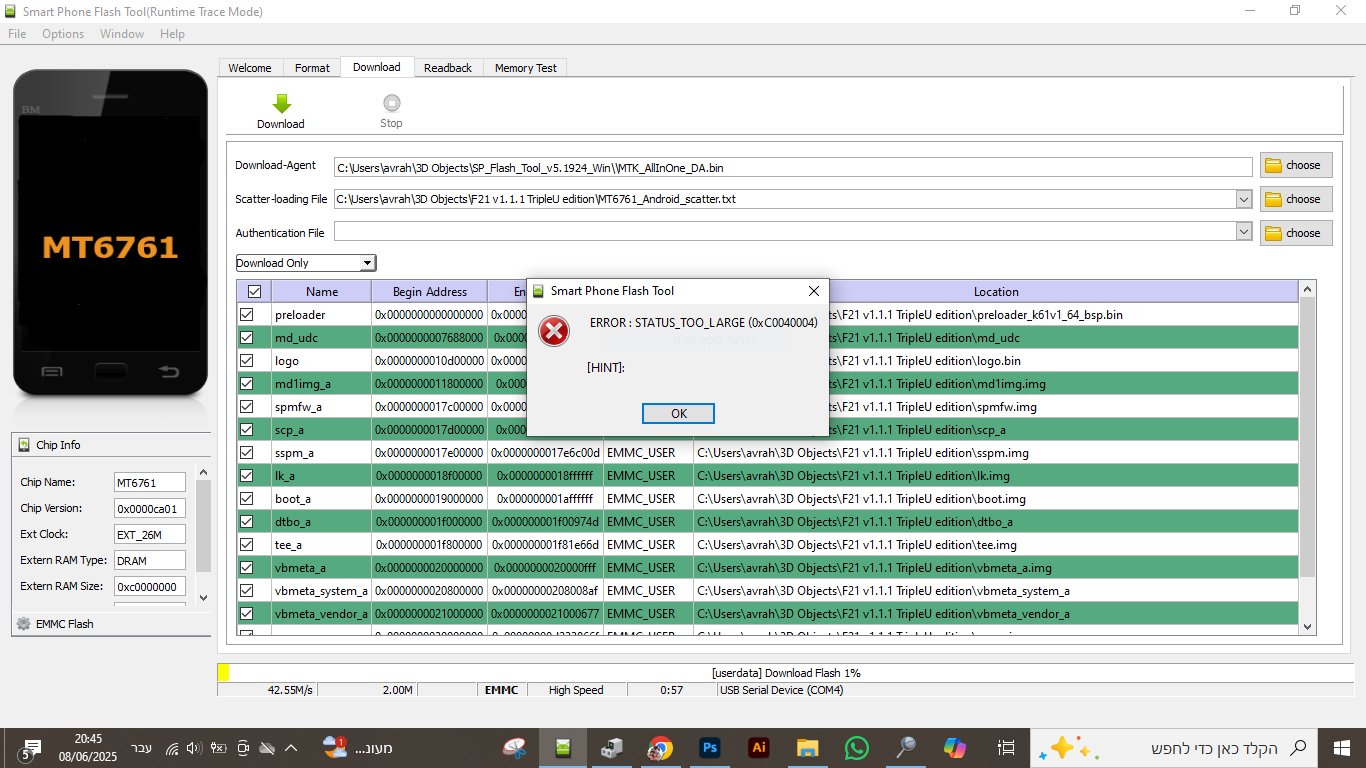The image size is (1366, 768).
Task: Open File Explorer from the taskbar
Action: [808, 747]
